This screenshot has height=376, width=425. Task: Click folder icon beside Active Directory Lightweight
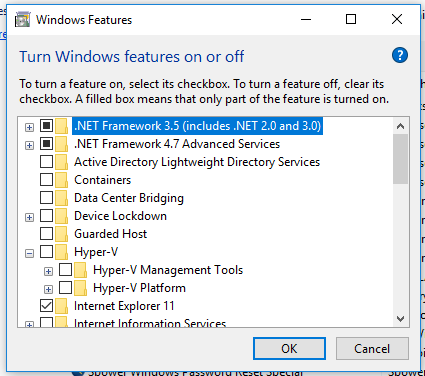(61, 162)
